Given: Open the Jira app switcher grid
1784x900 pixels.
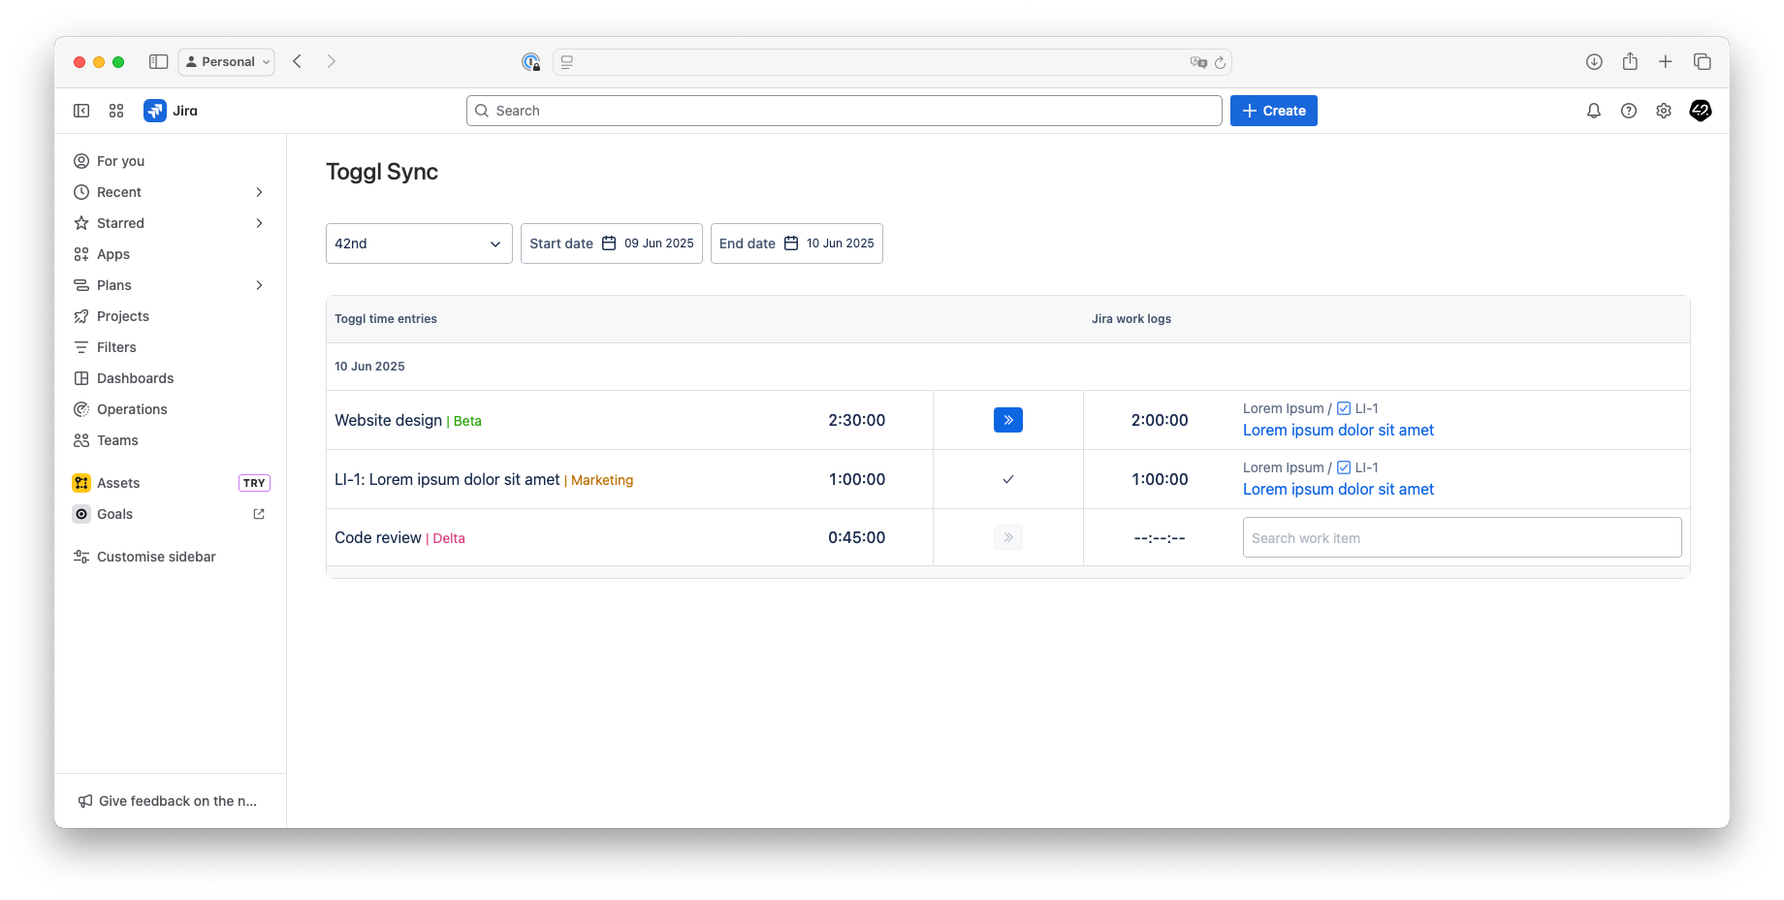Looking at the screenshot, I should pos(116,111).
